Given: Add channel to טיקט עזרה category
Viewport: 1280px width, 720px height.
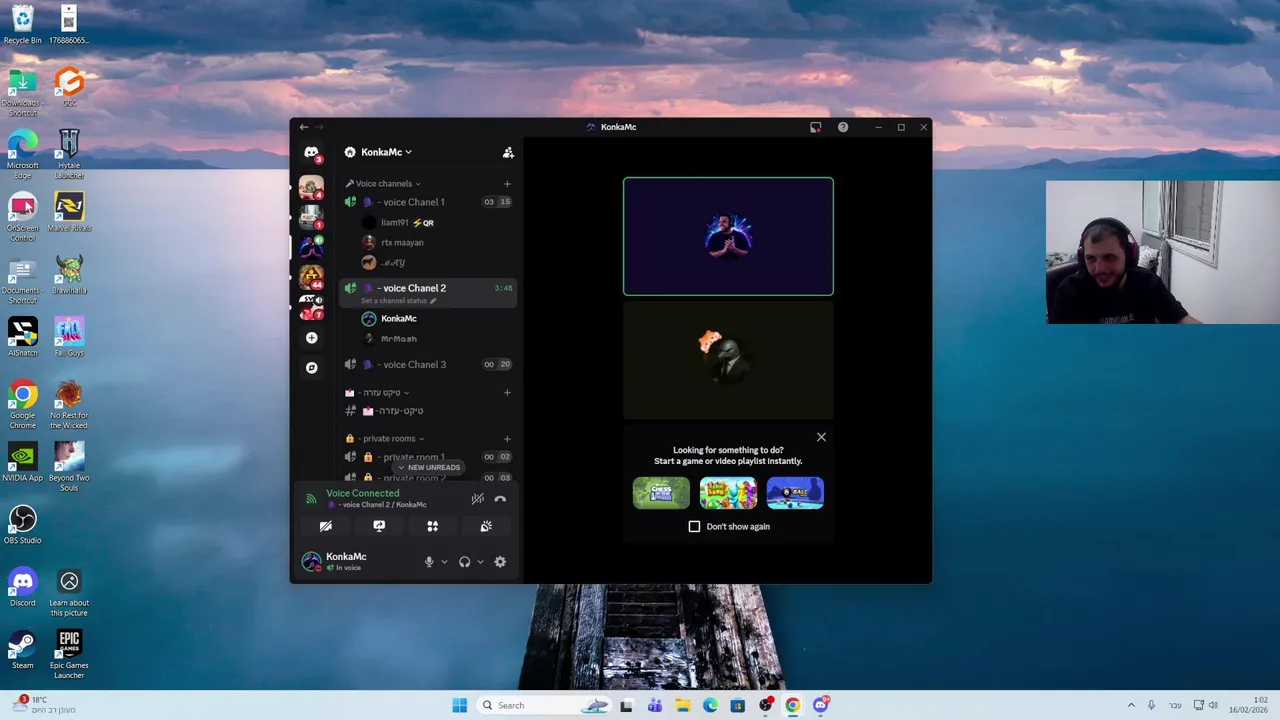Looking at the screenshot, I should 507,393.
